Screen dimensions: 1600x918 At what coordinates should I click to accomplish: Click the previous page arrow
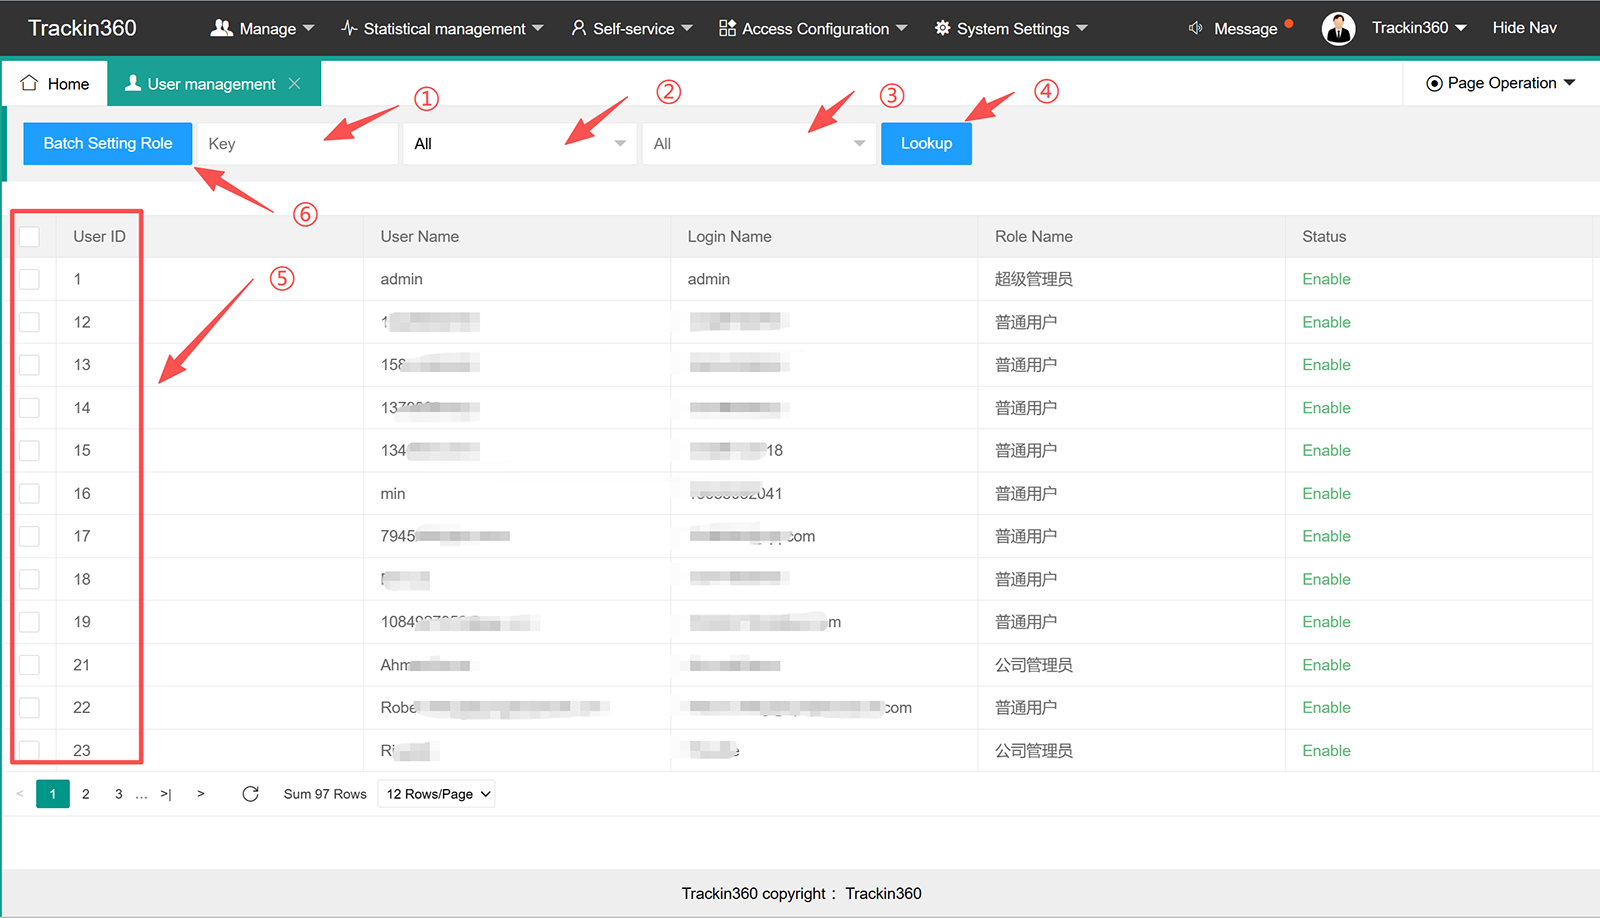pyautogui.click(x=20, y=794)
